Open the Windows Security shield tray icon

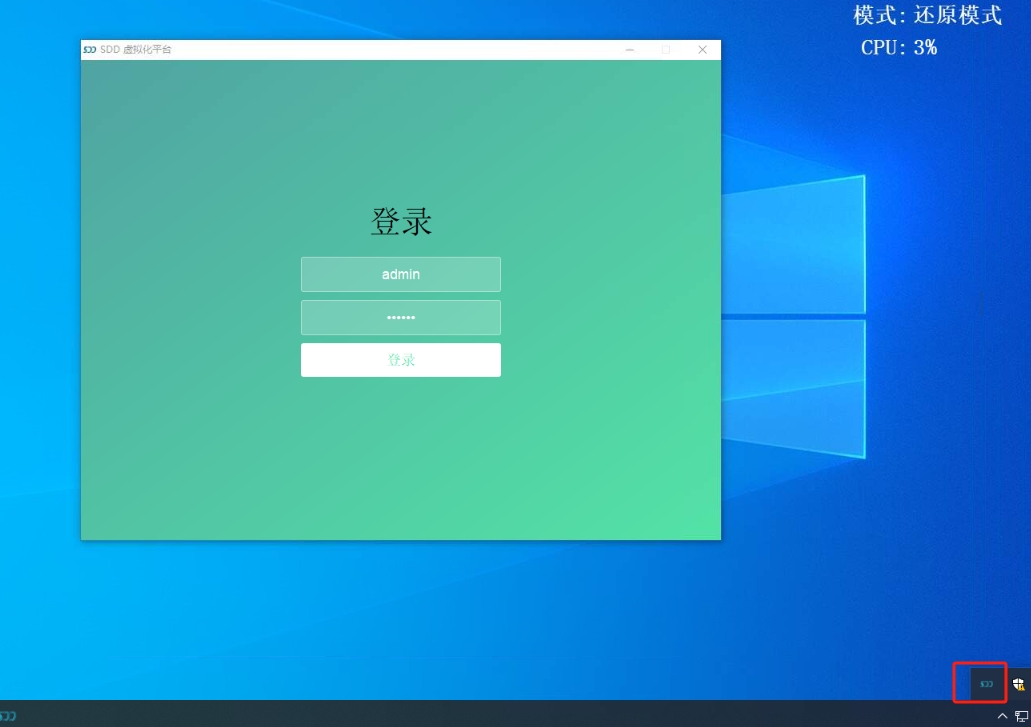click(x=1018, y=684)
